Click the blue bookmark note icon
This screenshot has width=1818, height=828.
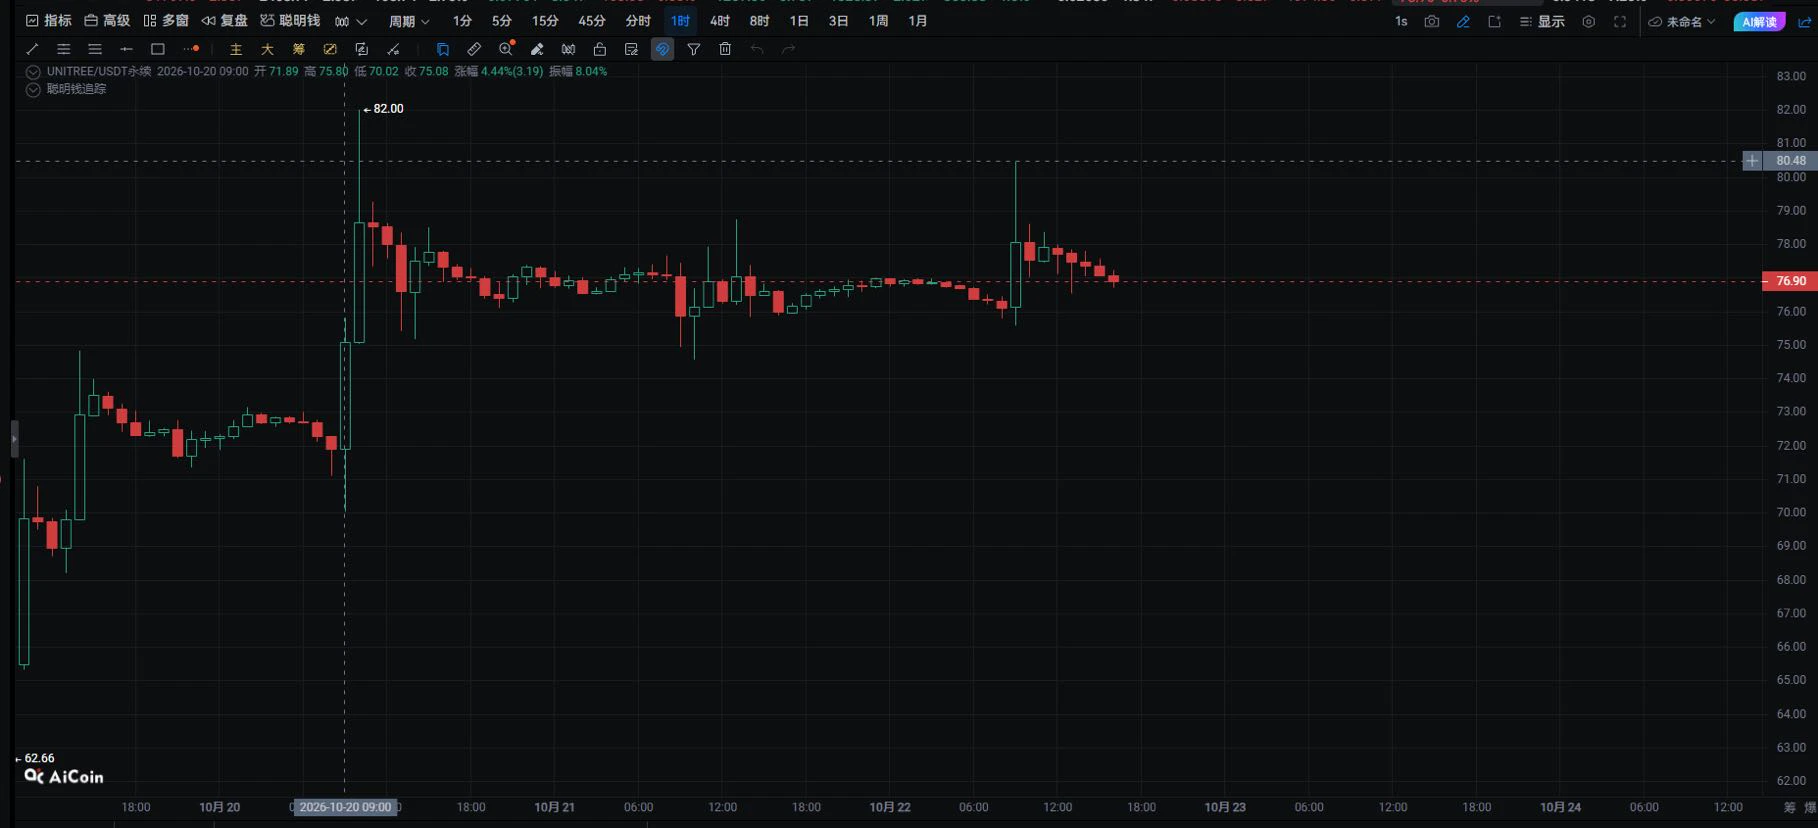(443, 49)
